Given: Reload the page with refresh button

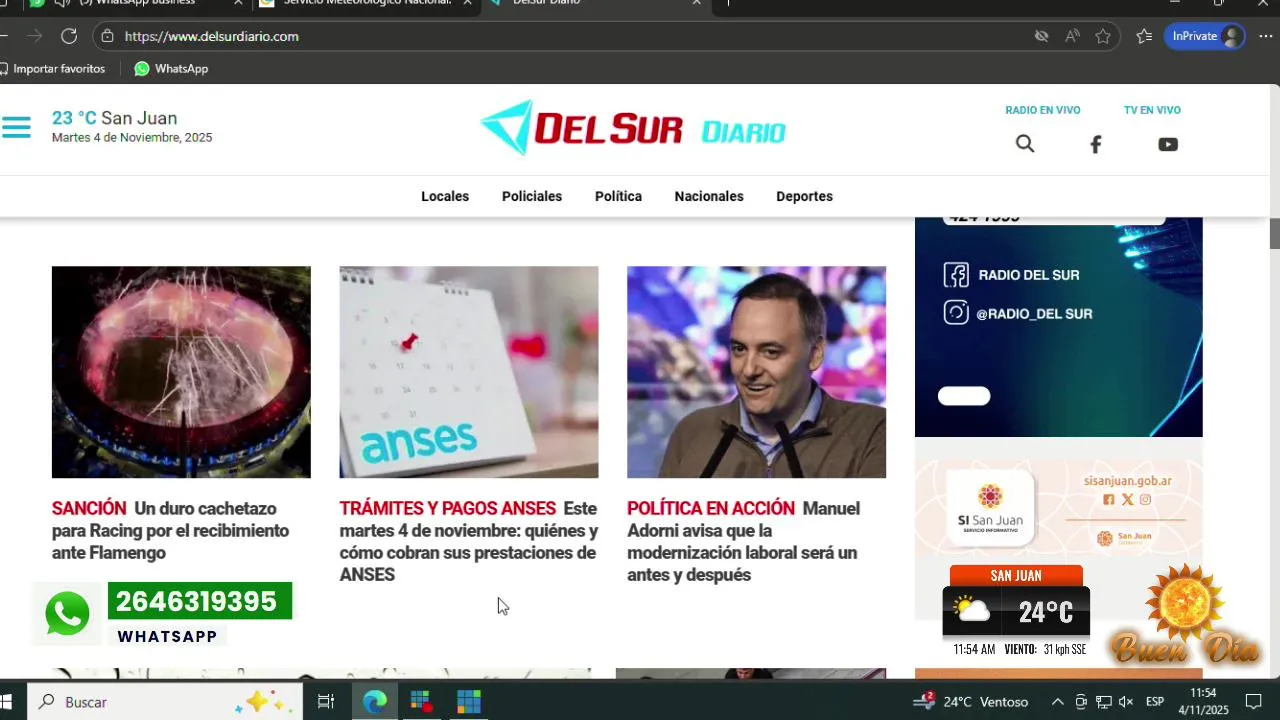Looking at the screenshot, I should coord(69,36).
